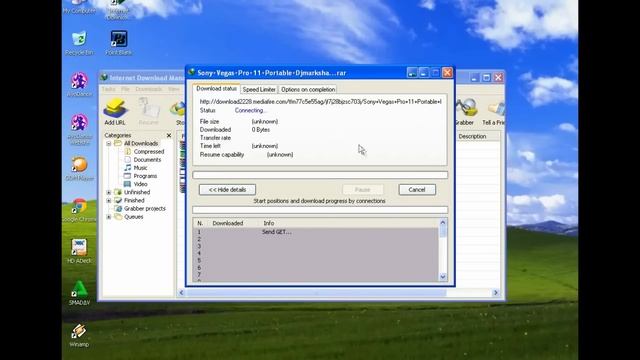Select Grabber projects in category tree
This screenshot has width=640, height=360.
click(x=144, y=209)
